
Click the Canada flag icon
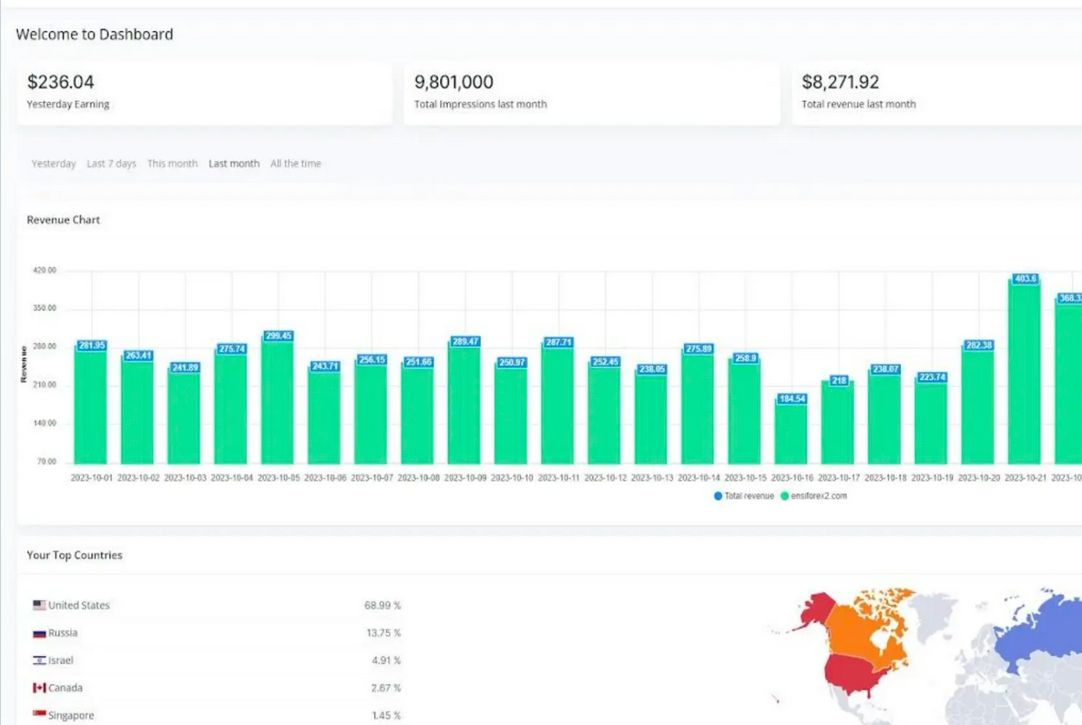(39, 688)
